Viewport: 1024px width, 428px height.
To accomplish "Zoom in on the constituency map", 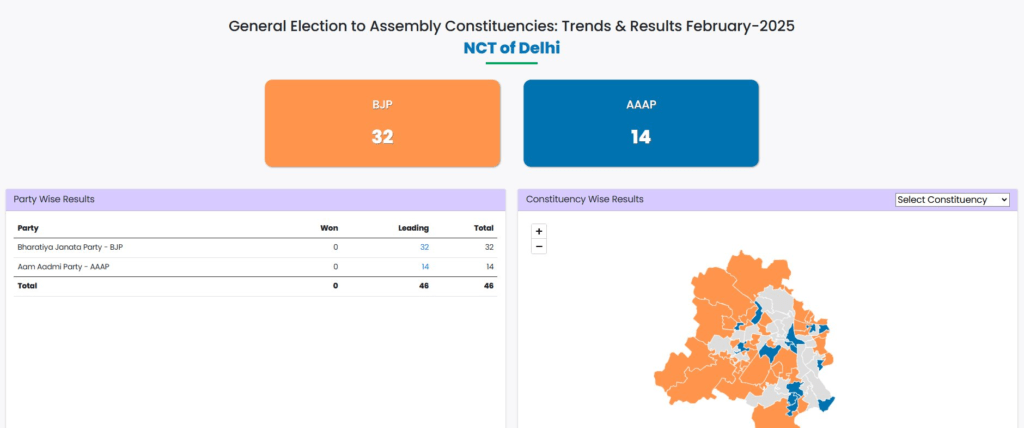I will [539, 231].
